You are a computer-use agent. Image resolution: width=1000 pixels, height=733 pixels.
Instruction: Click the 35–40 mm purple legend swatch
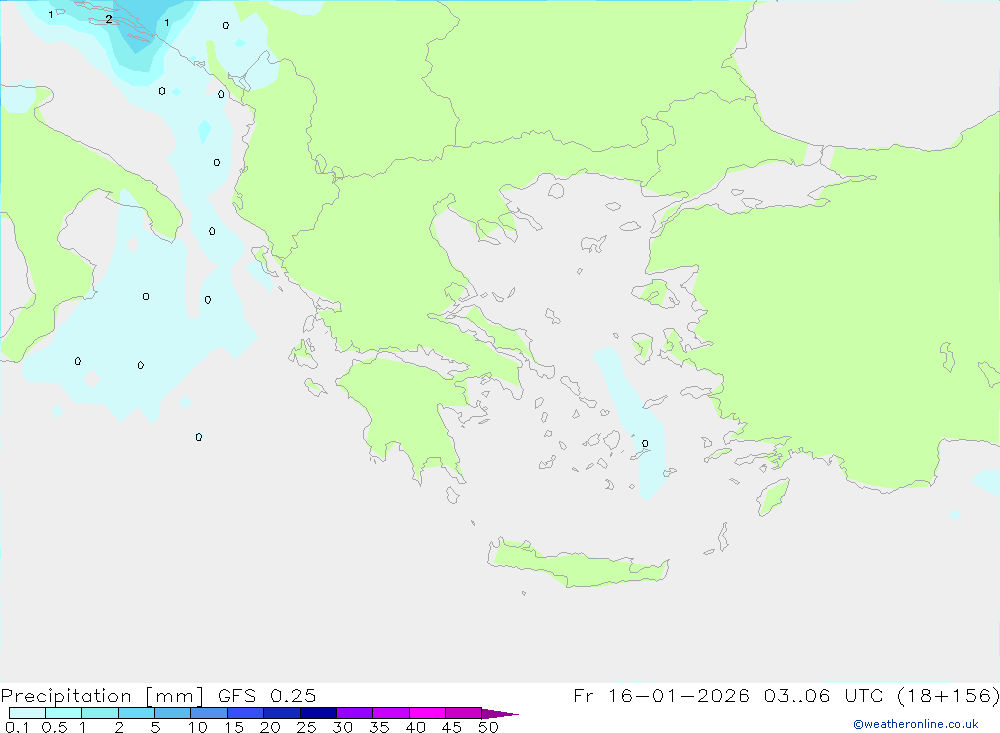(390, 713)
